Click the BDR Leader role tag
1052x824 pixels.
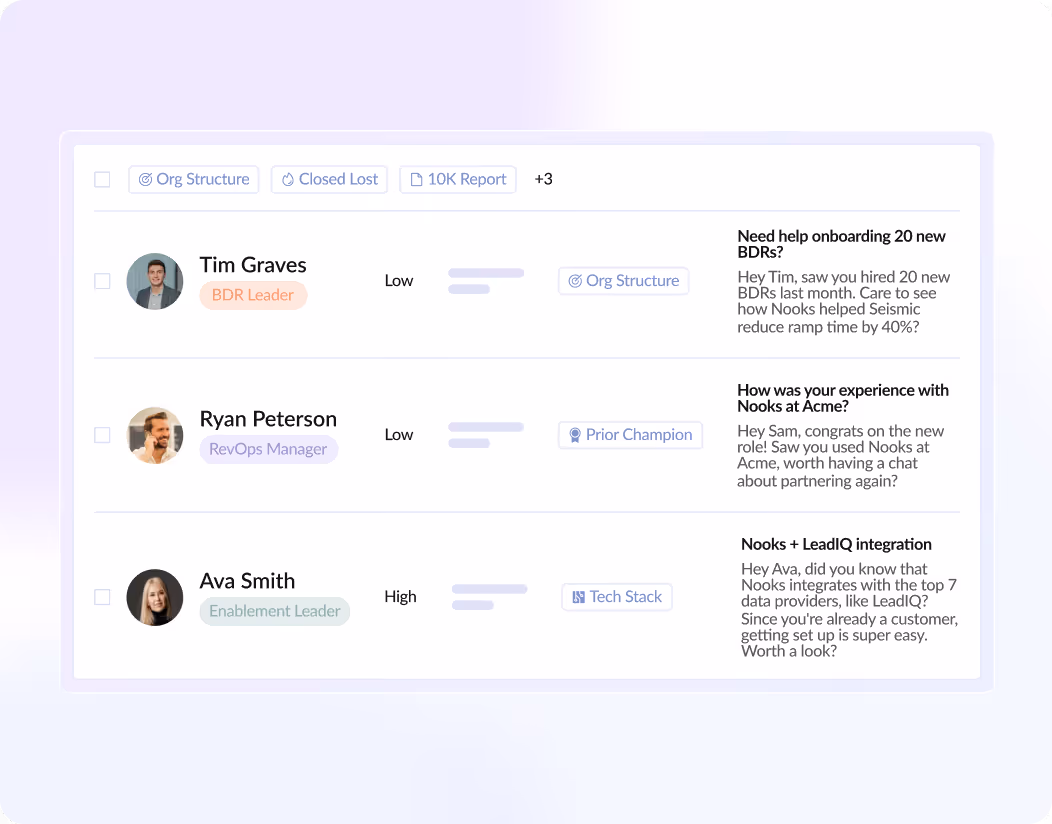click(253, 295)
